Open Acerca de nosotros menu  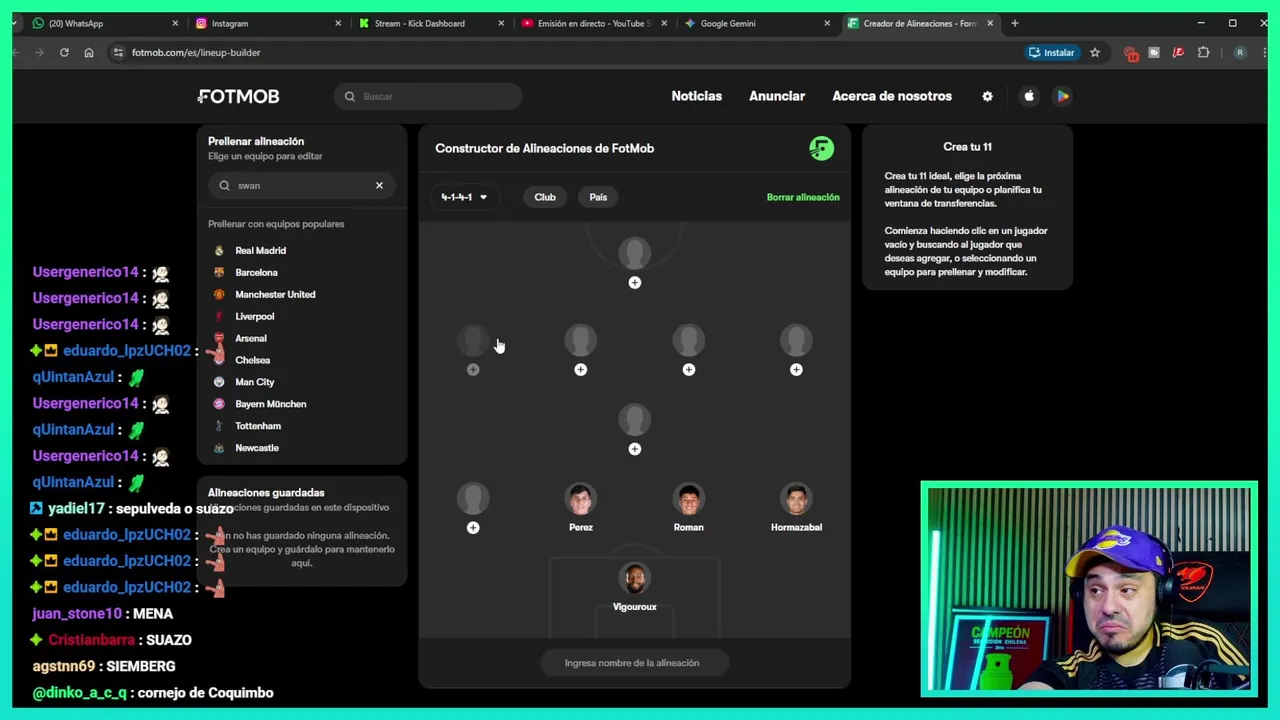(x=892, y=96)
